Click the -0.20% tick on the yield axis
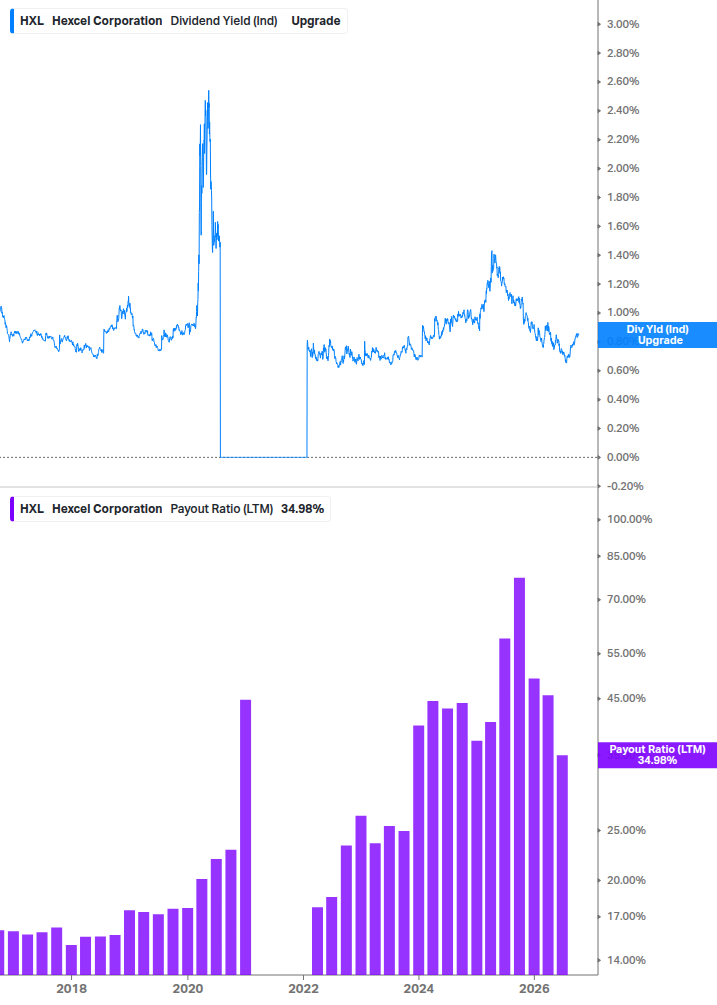Viewport: 717px width, 1005px height. [625, 486]
